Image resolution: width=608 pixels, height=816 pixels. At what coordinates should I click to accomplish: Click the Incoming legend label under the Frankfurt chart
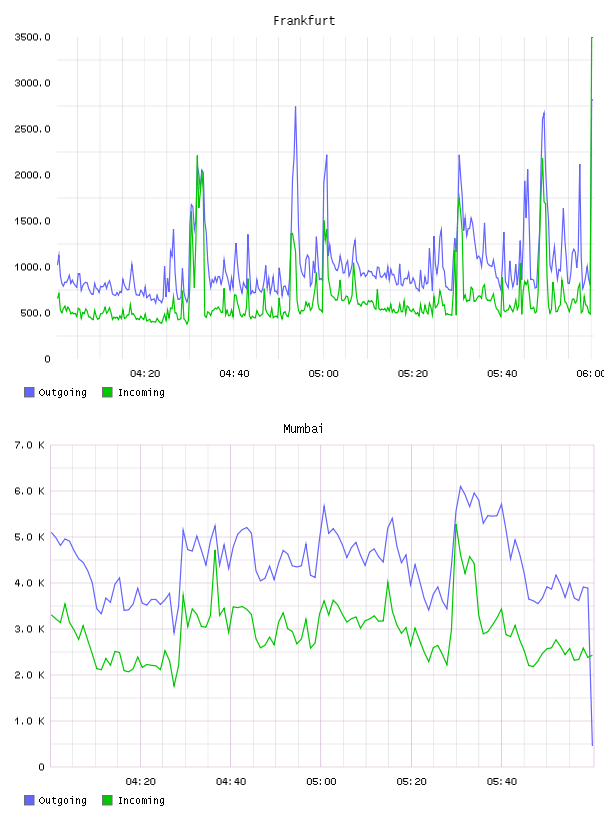tap(141, 393)
